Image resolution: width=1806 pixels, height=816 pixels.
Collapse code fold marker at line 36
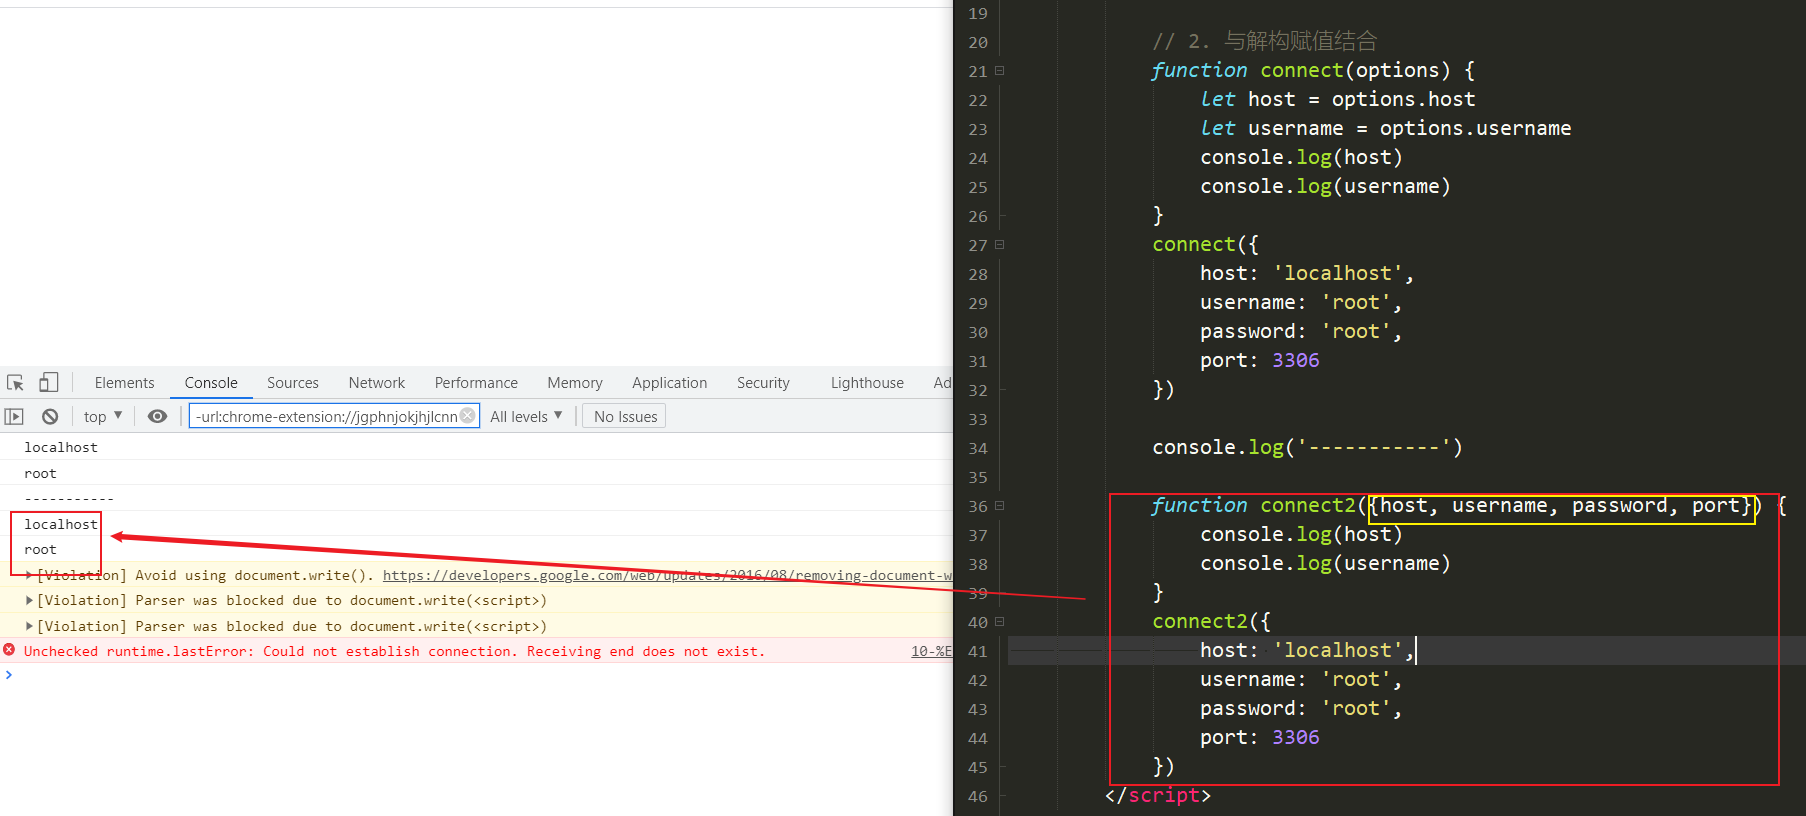coord(999,506)
